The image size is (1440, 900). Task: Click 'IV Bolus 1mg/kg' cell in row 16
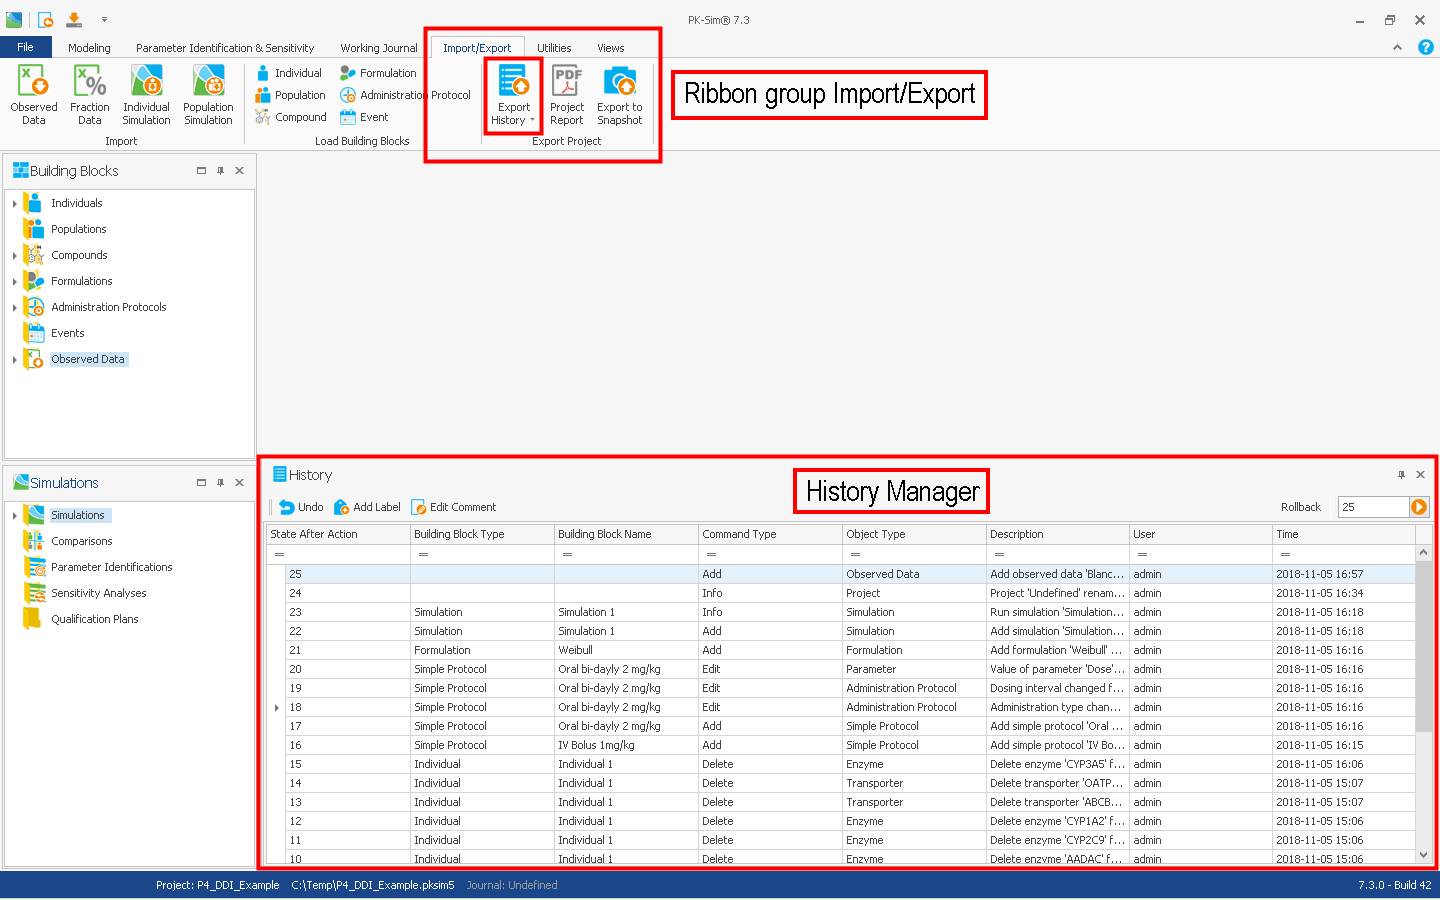click(626, 745)
